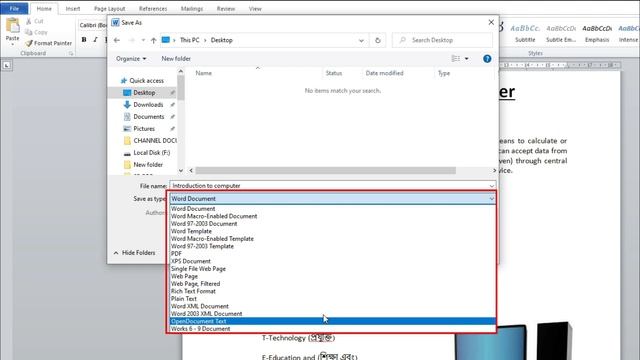
Task: Sort by the Status column header
Action: click(x=333, y=73)
